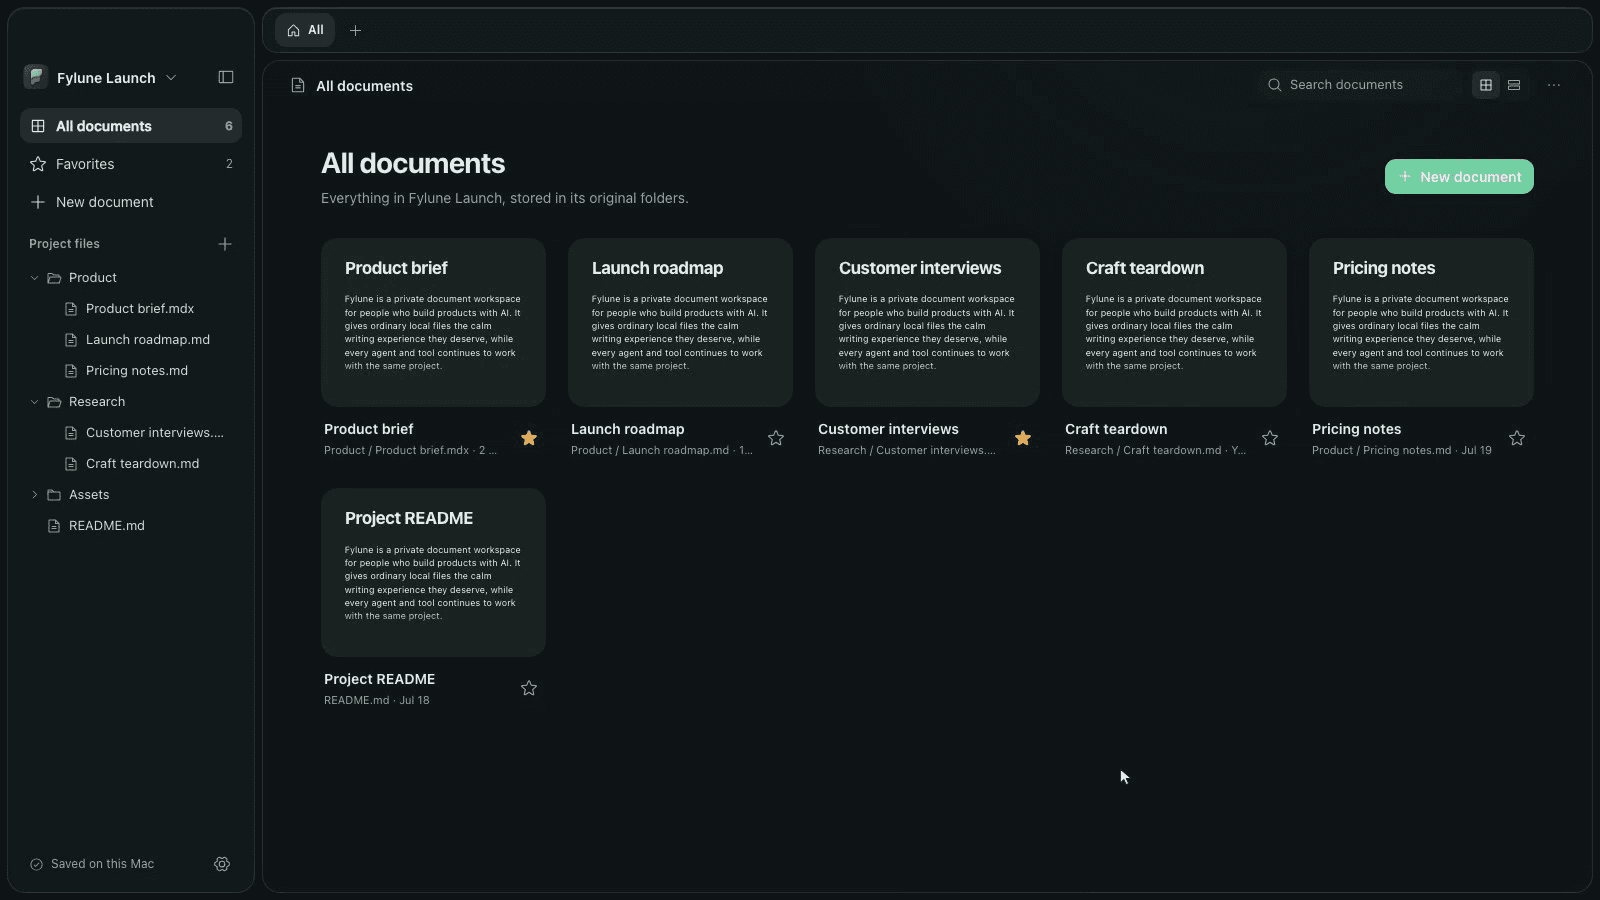Open the settings gear in sidebar footer
This screenshot has width=1600, height=900.
222,864
